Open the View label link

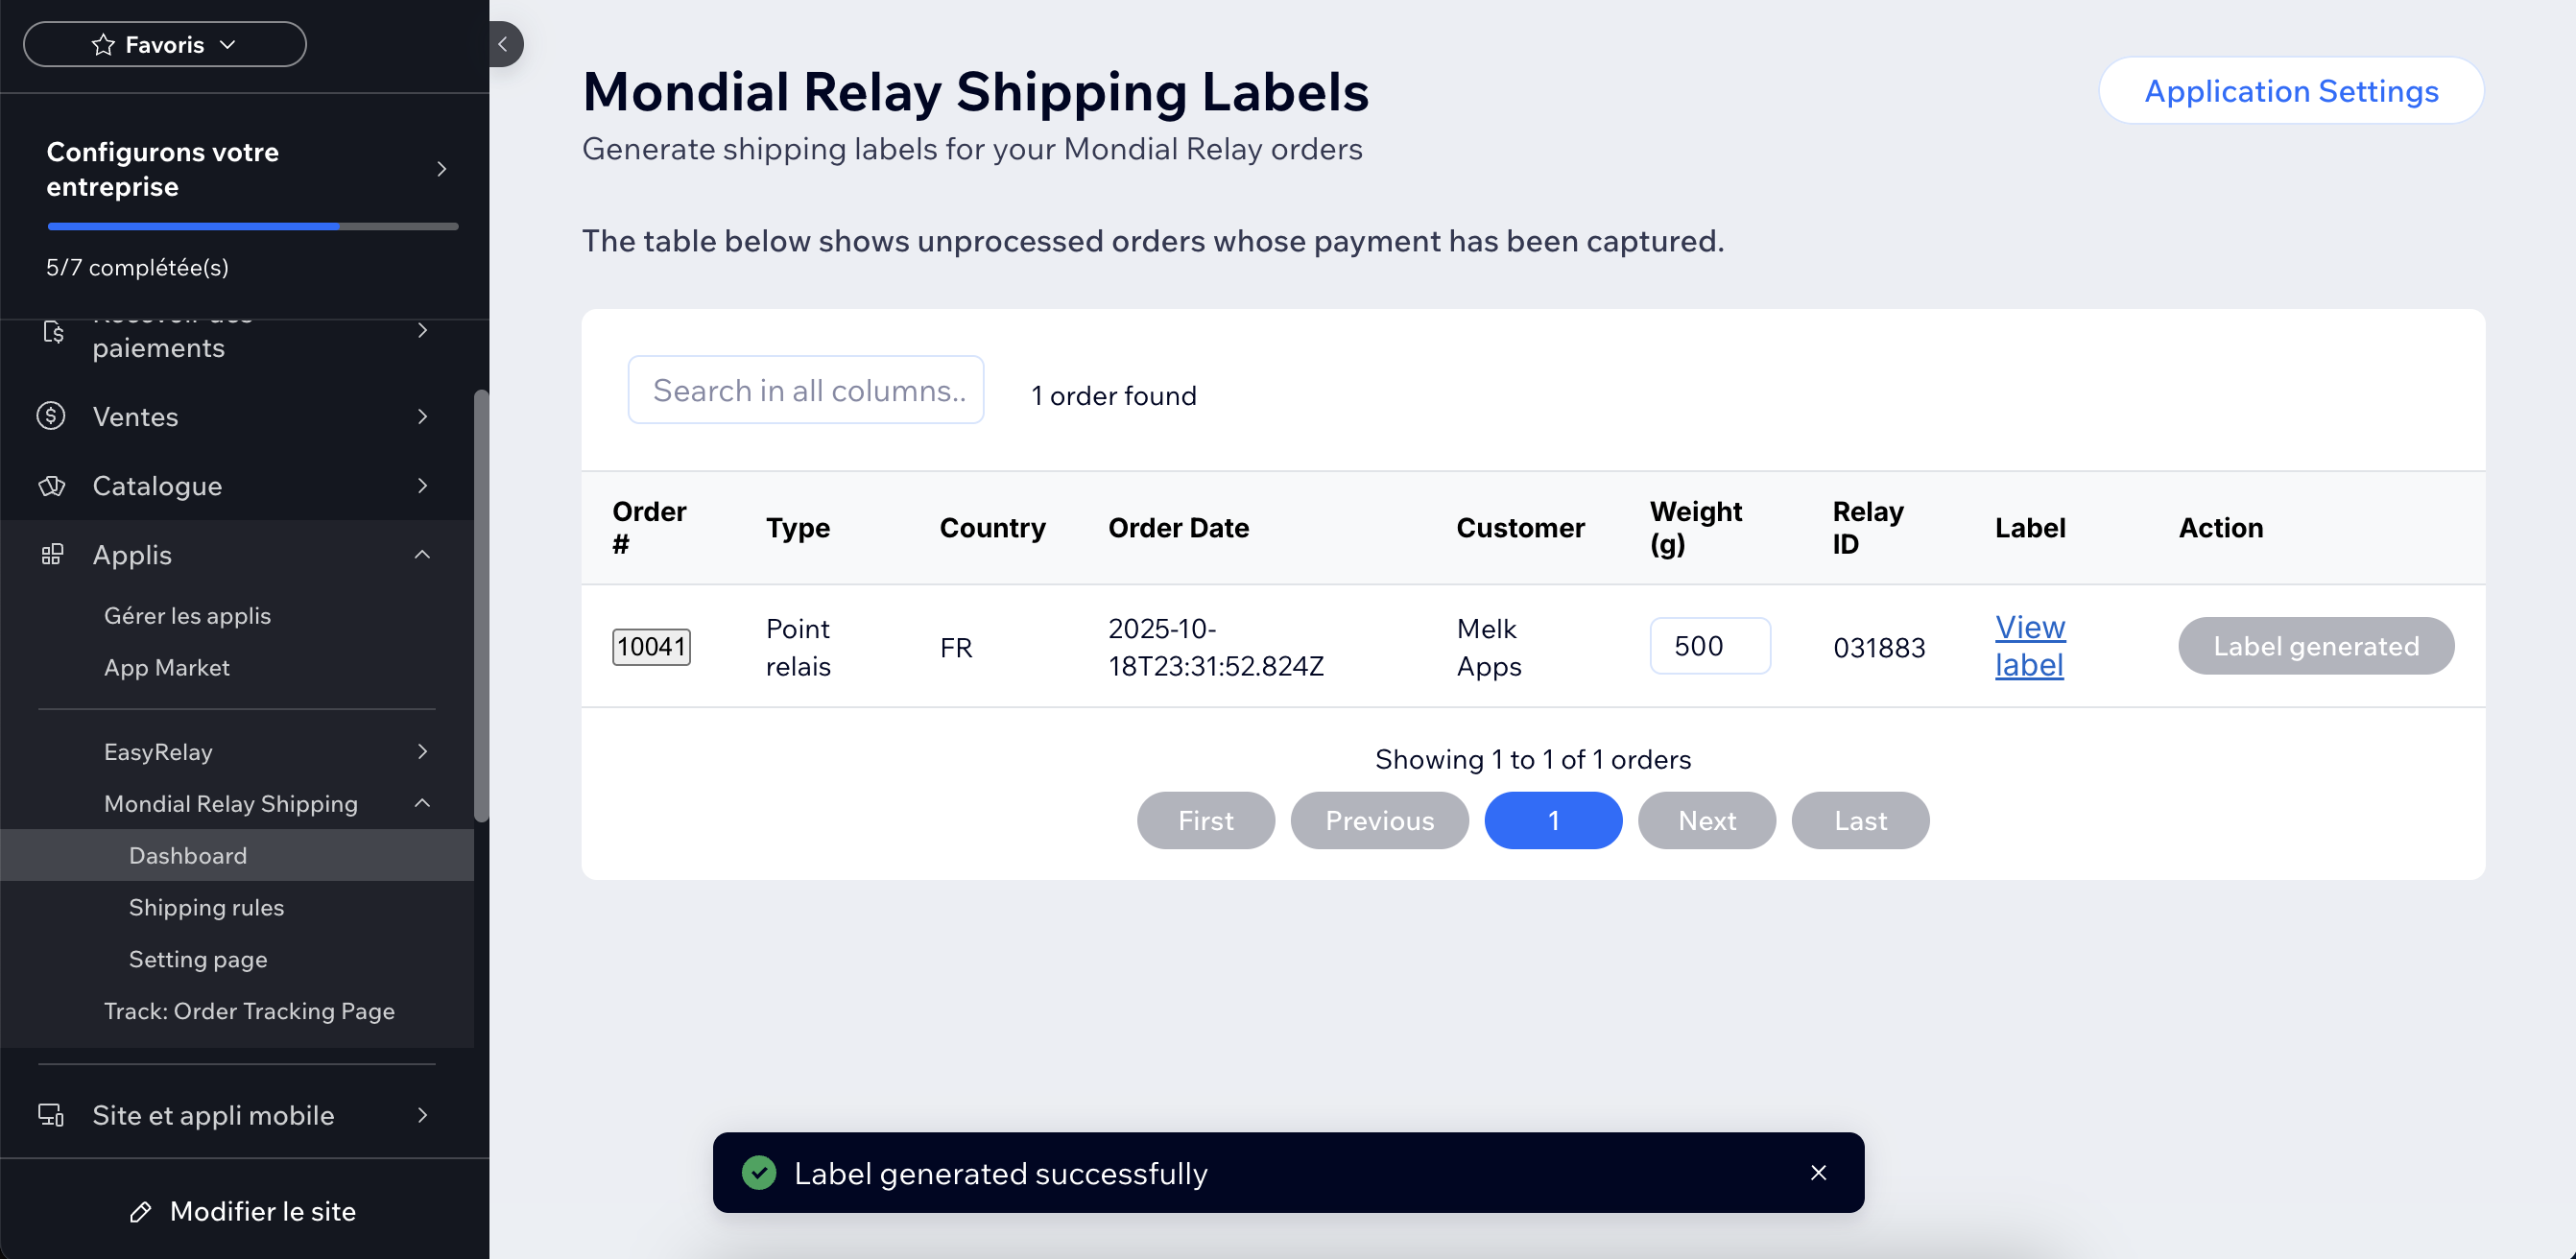pyautogui.click(x=2029, y=646)
